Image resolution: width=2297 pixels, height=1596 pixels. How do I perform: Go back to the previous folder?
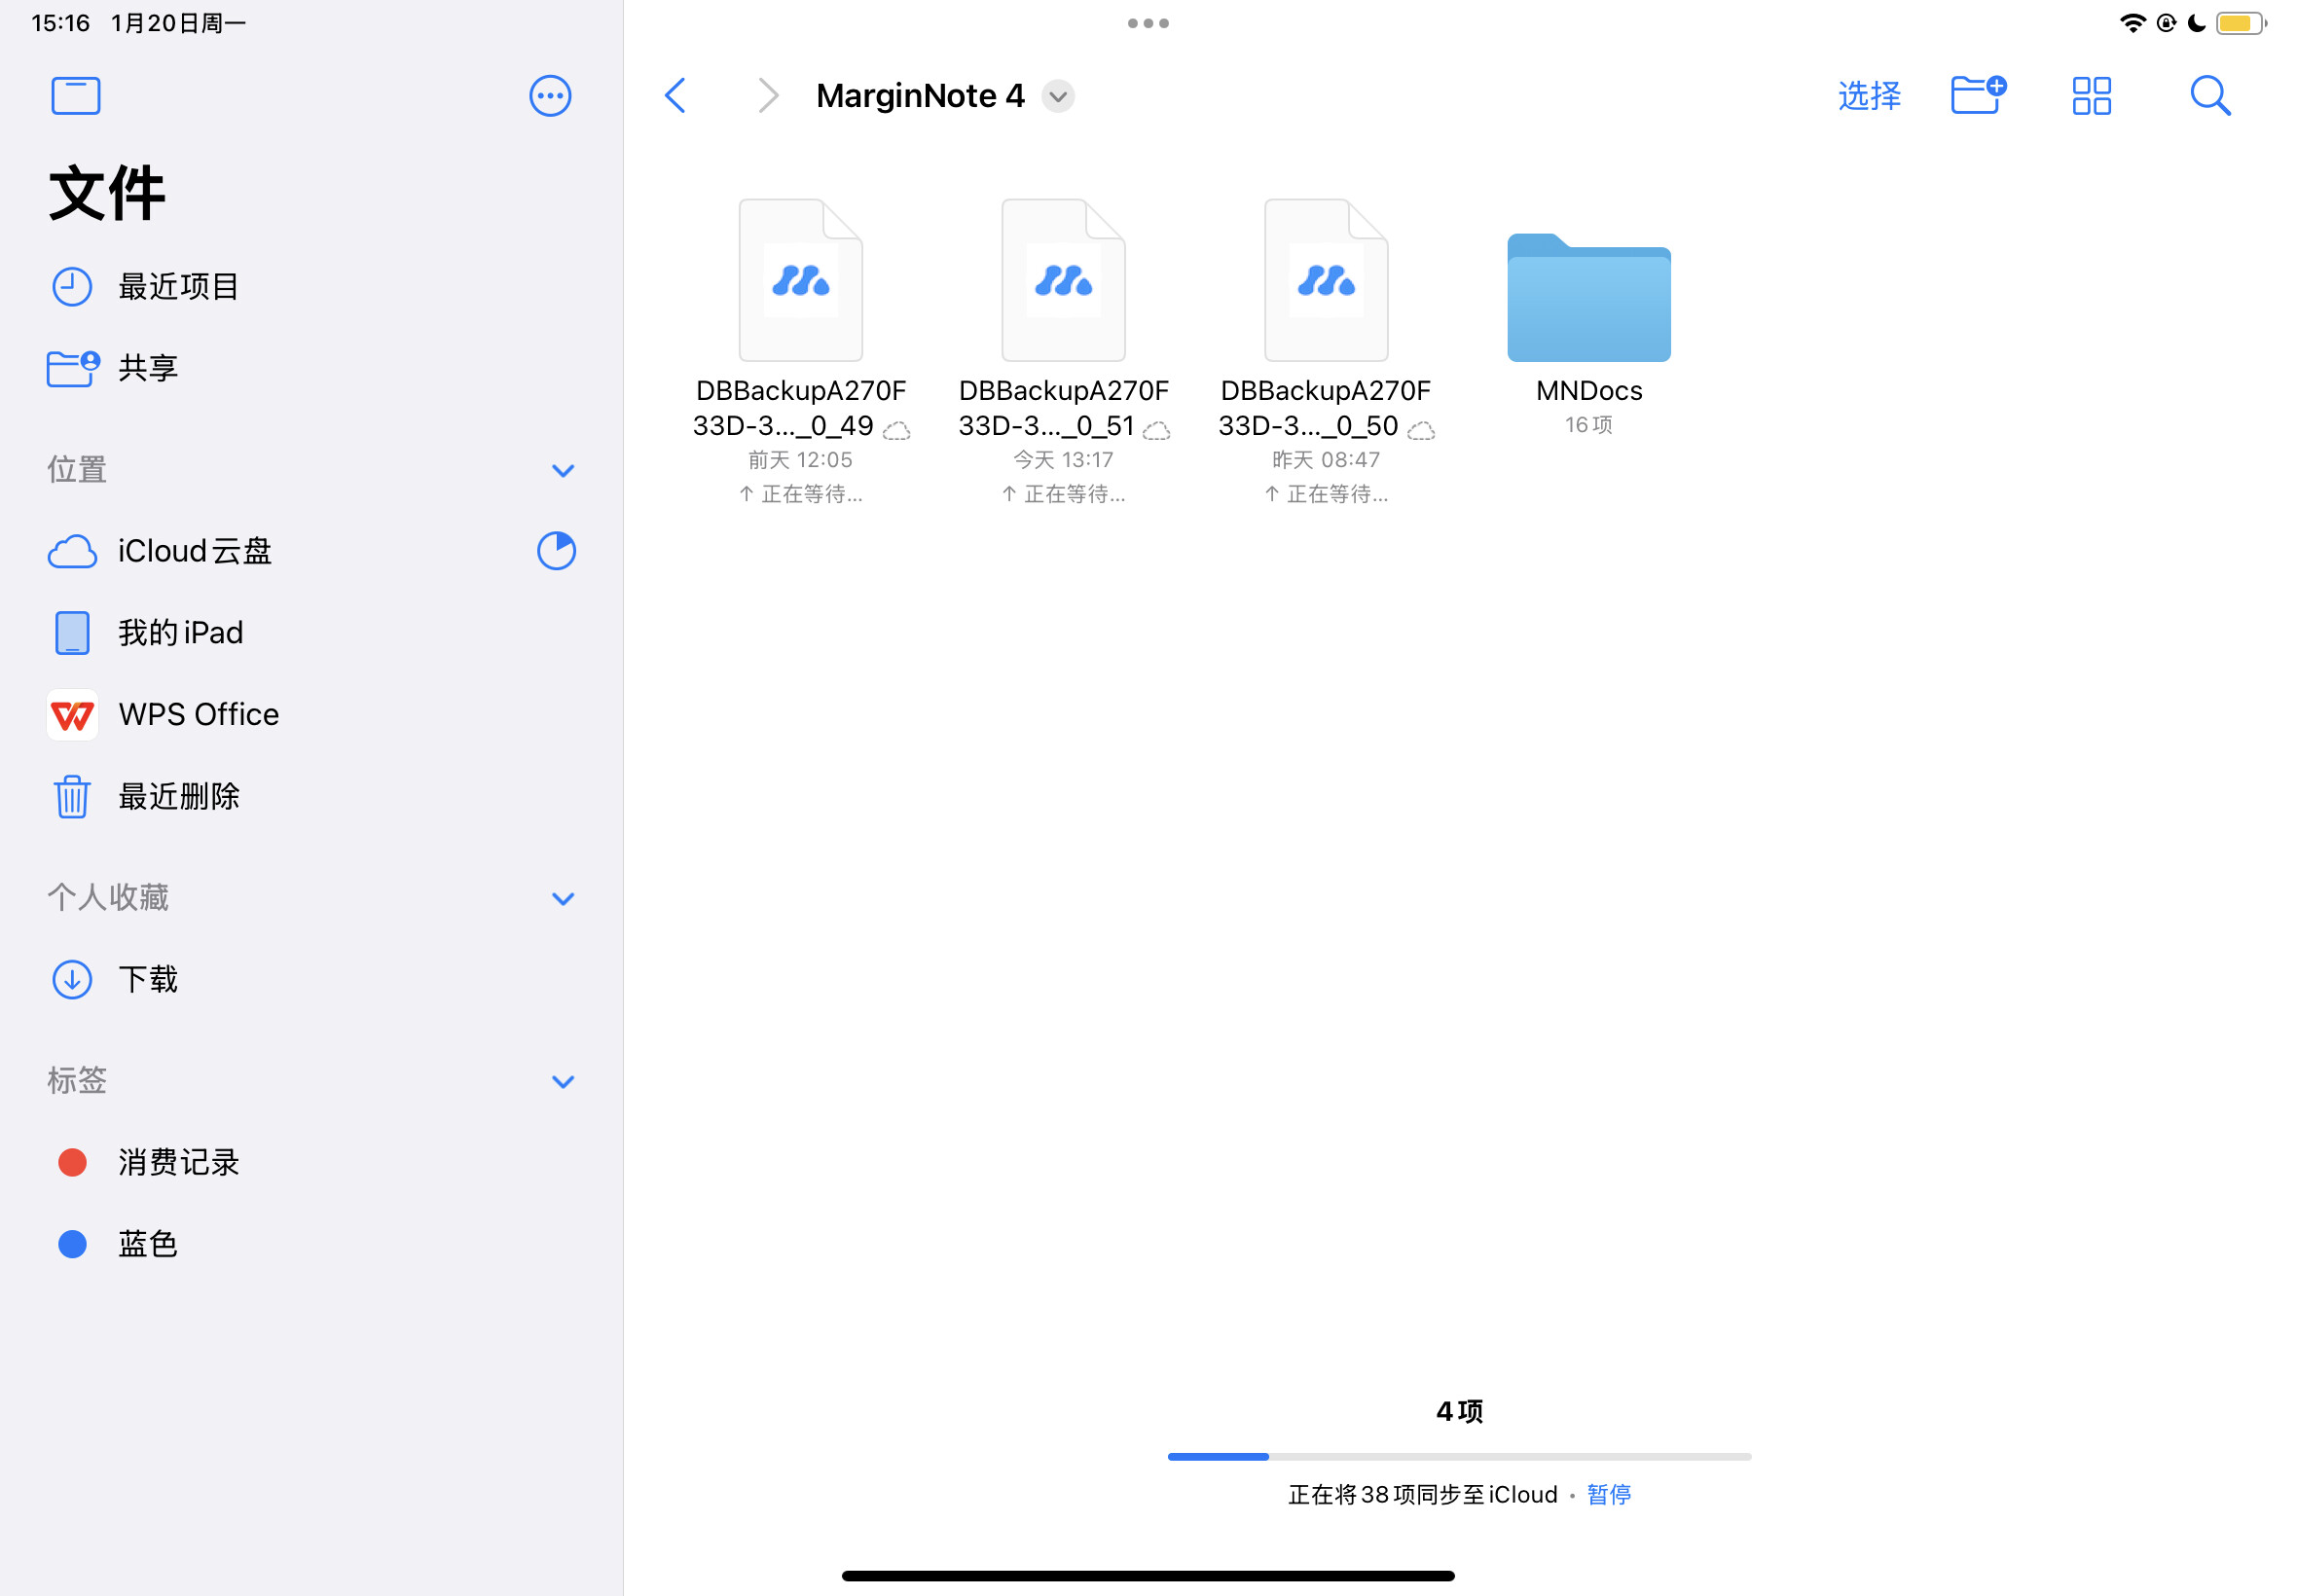pyautogui.click(x=676, y=96)
